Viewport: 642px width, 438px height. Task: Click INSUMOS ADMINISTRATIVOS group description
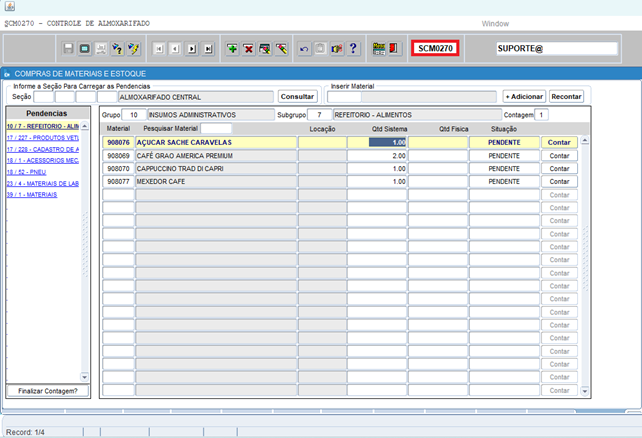pos(210,115)
